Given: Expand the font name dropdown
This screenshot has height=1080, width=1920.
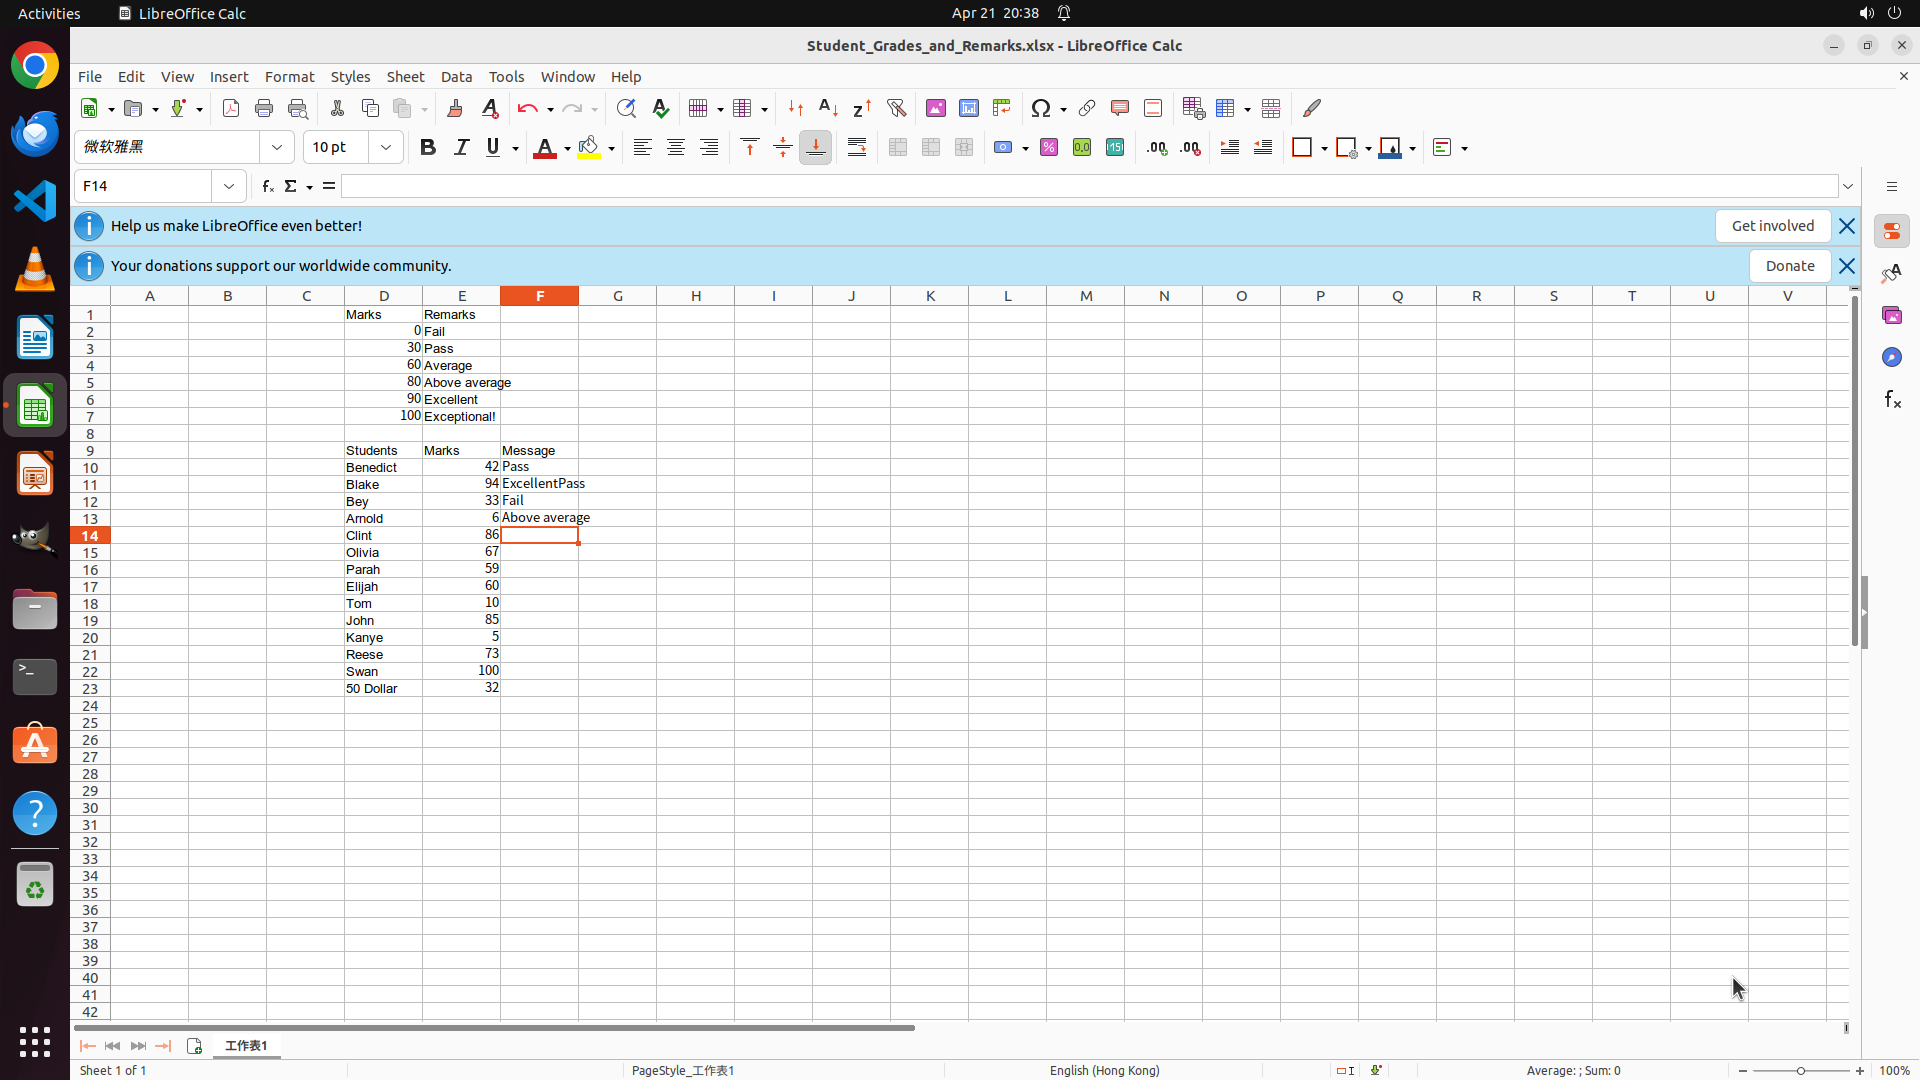Looking at the screenshot, I should (x=277, y=147).
